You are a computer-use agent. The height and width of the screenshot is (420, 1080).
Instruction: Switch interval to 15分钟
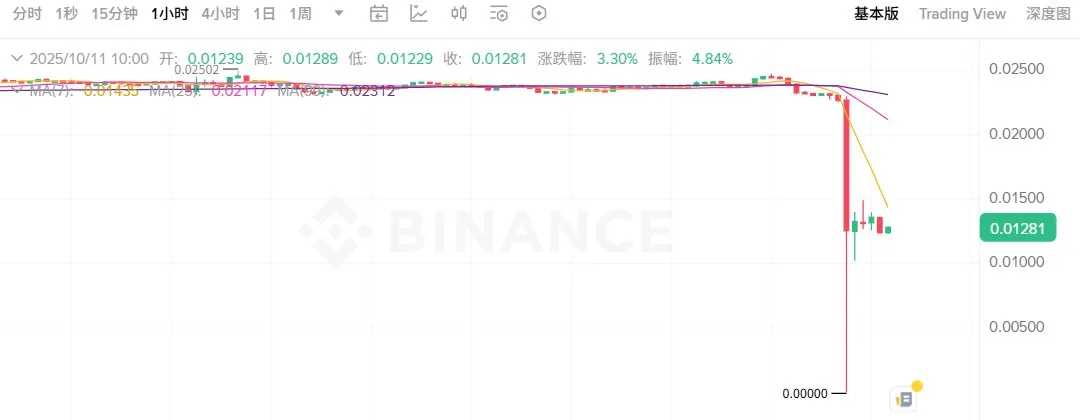pos(114,13)
